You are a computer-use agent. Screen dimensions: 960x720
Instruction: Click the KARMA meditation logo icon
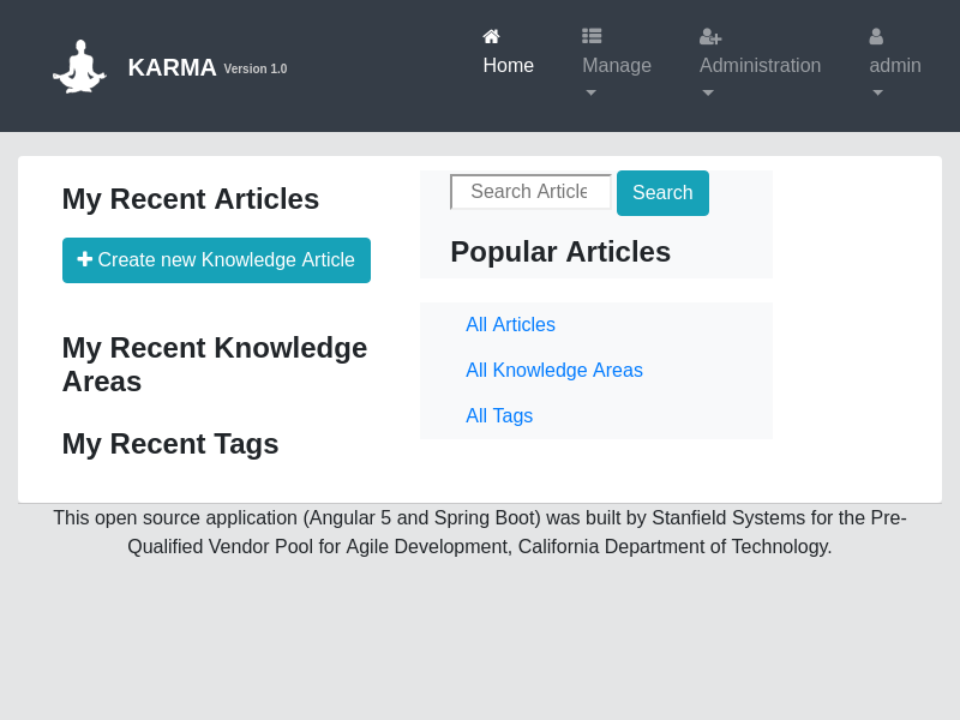(79, 67)
